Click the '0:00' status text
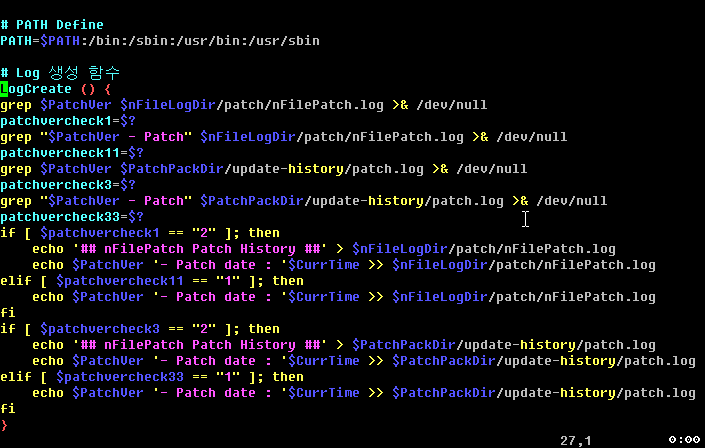 point(684,440)
